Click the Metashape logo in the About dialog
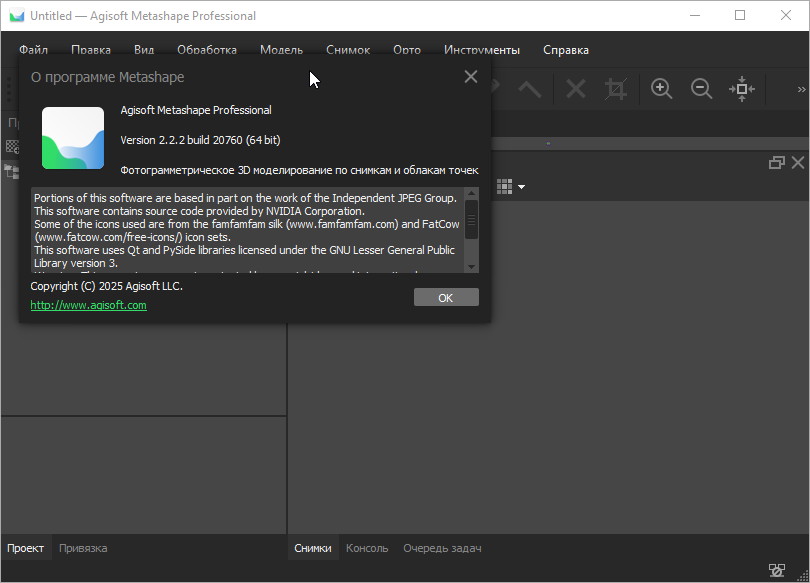This screenshot has width=810, height=583. 73,138
